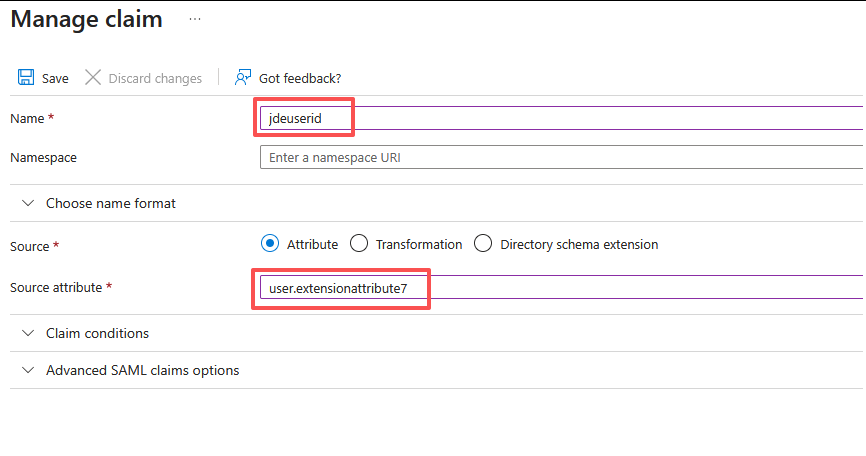Click the Save floppy disk icon
The image size is (866, 456).
tap(26, 77)
